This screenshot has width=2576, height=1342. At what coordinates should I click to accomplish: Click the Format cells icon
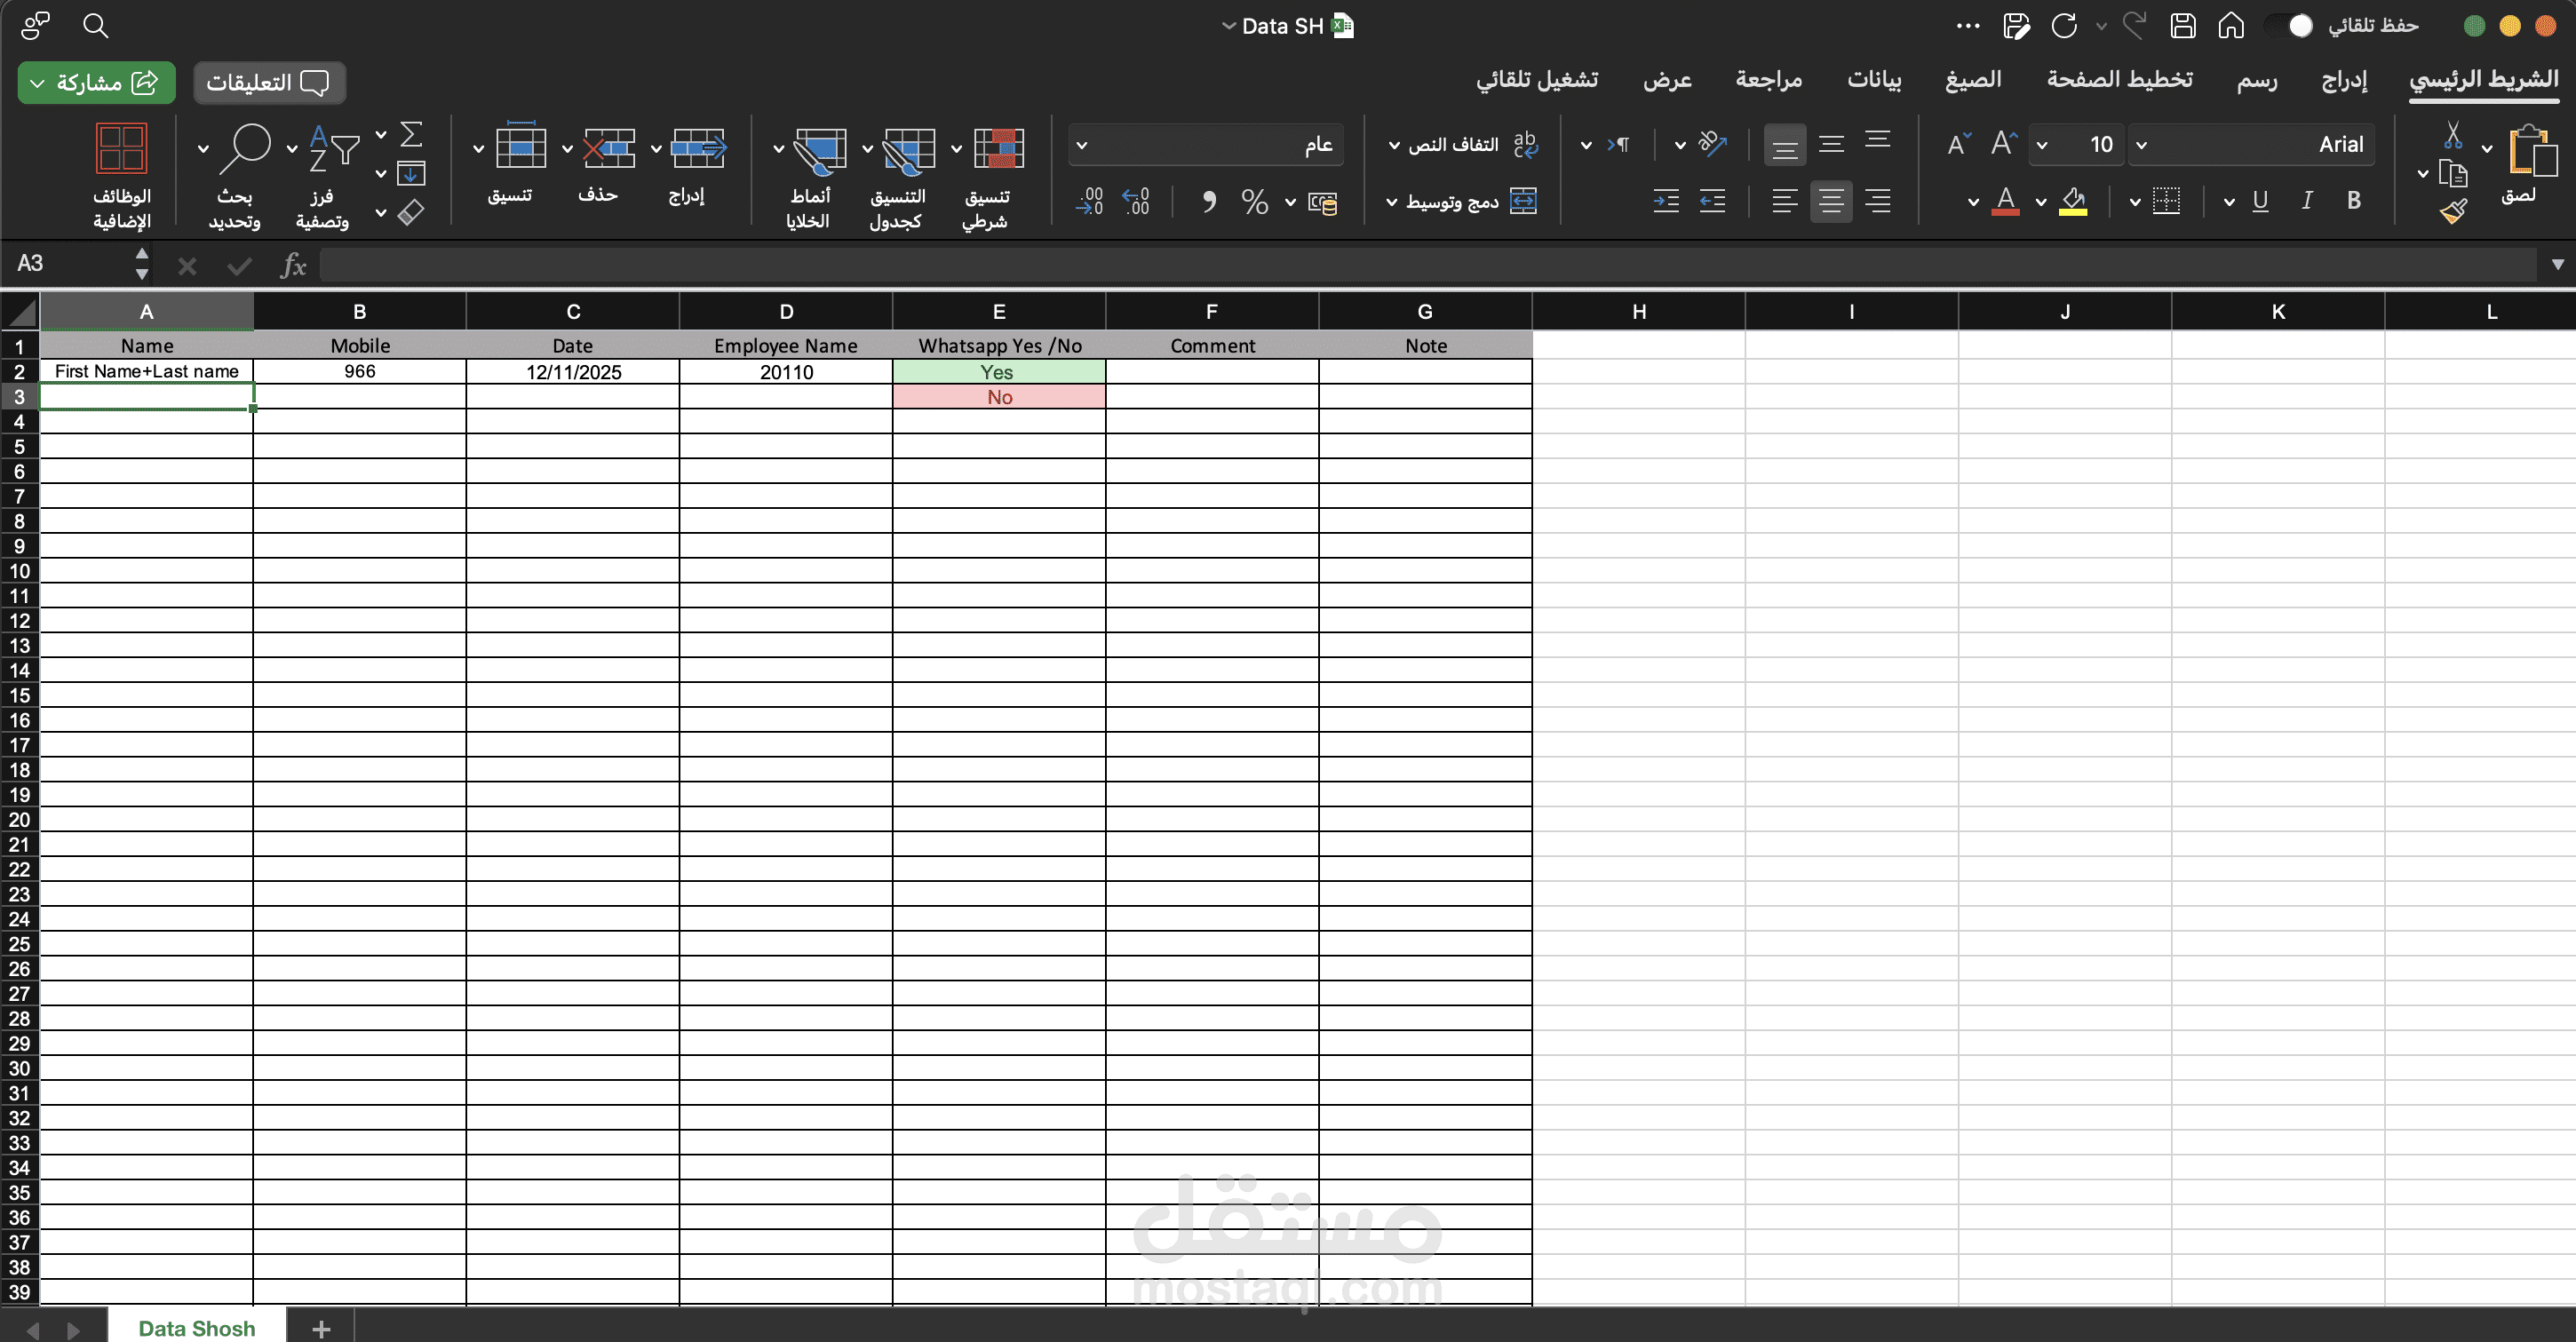click(x=521, y=147)
